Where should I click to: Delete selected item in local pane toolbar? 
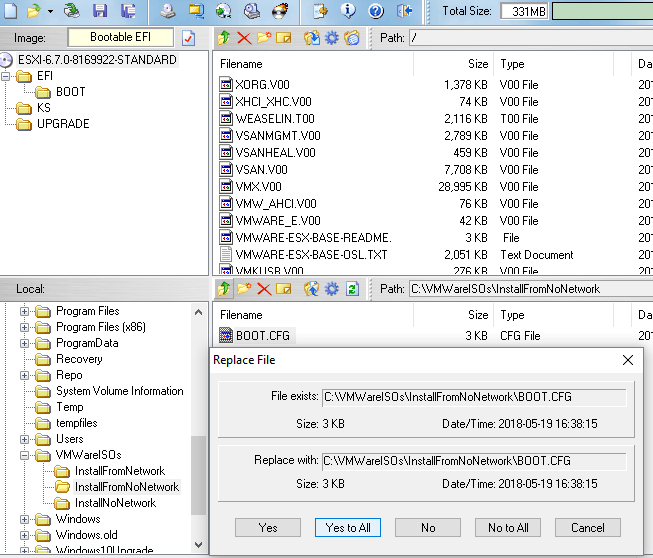264,289
